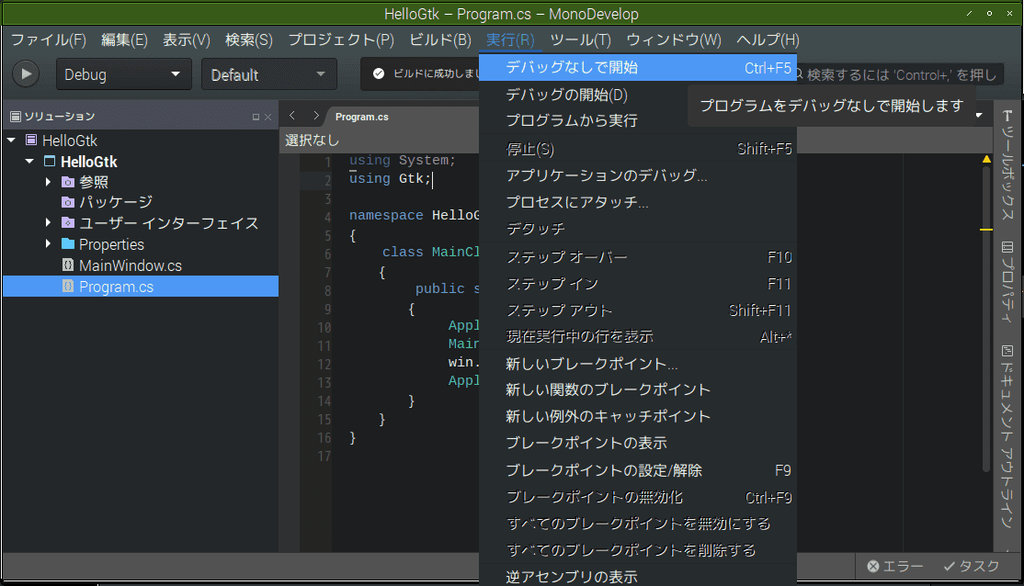Click the ユーザー インターフェイス folder icon

point(68,223)
